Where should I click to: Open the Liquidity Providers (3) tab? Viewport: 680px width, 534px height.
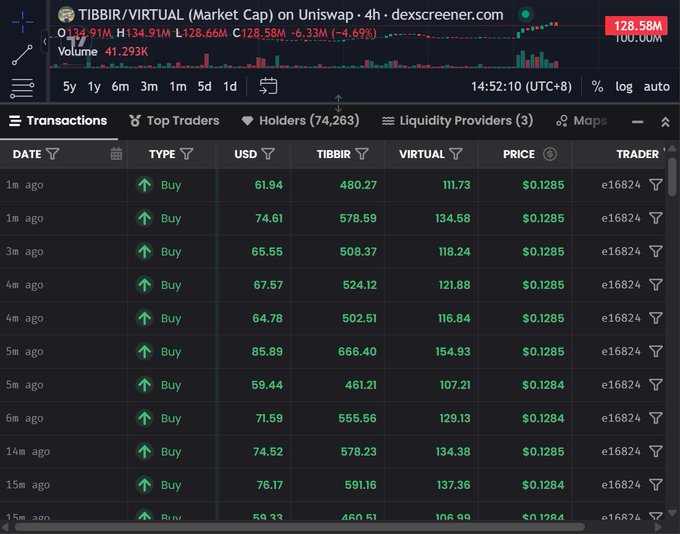click(458, 121)
